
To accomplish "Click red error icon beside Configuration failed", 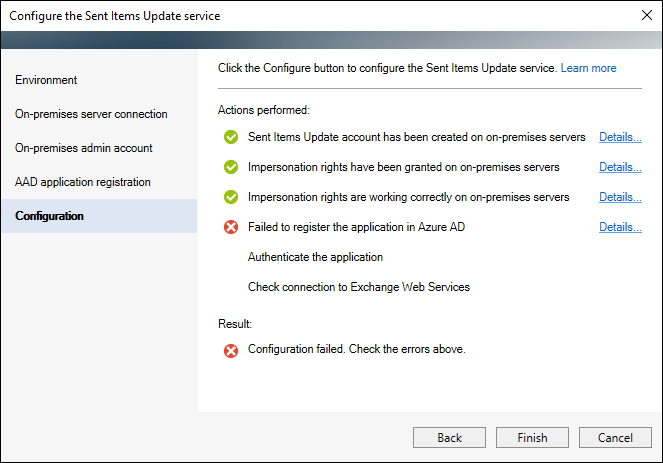I will click(x=231, y=351).
